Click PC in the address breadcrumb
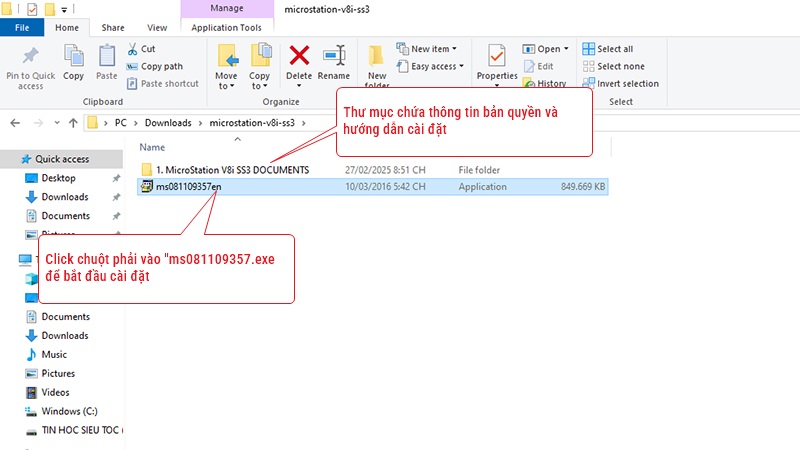The height and width of the screenshot is (450, 800). point(120,123)
